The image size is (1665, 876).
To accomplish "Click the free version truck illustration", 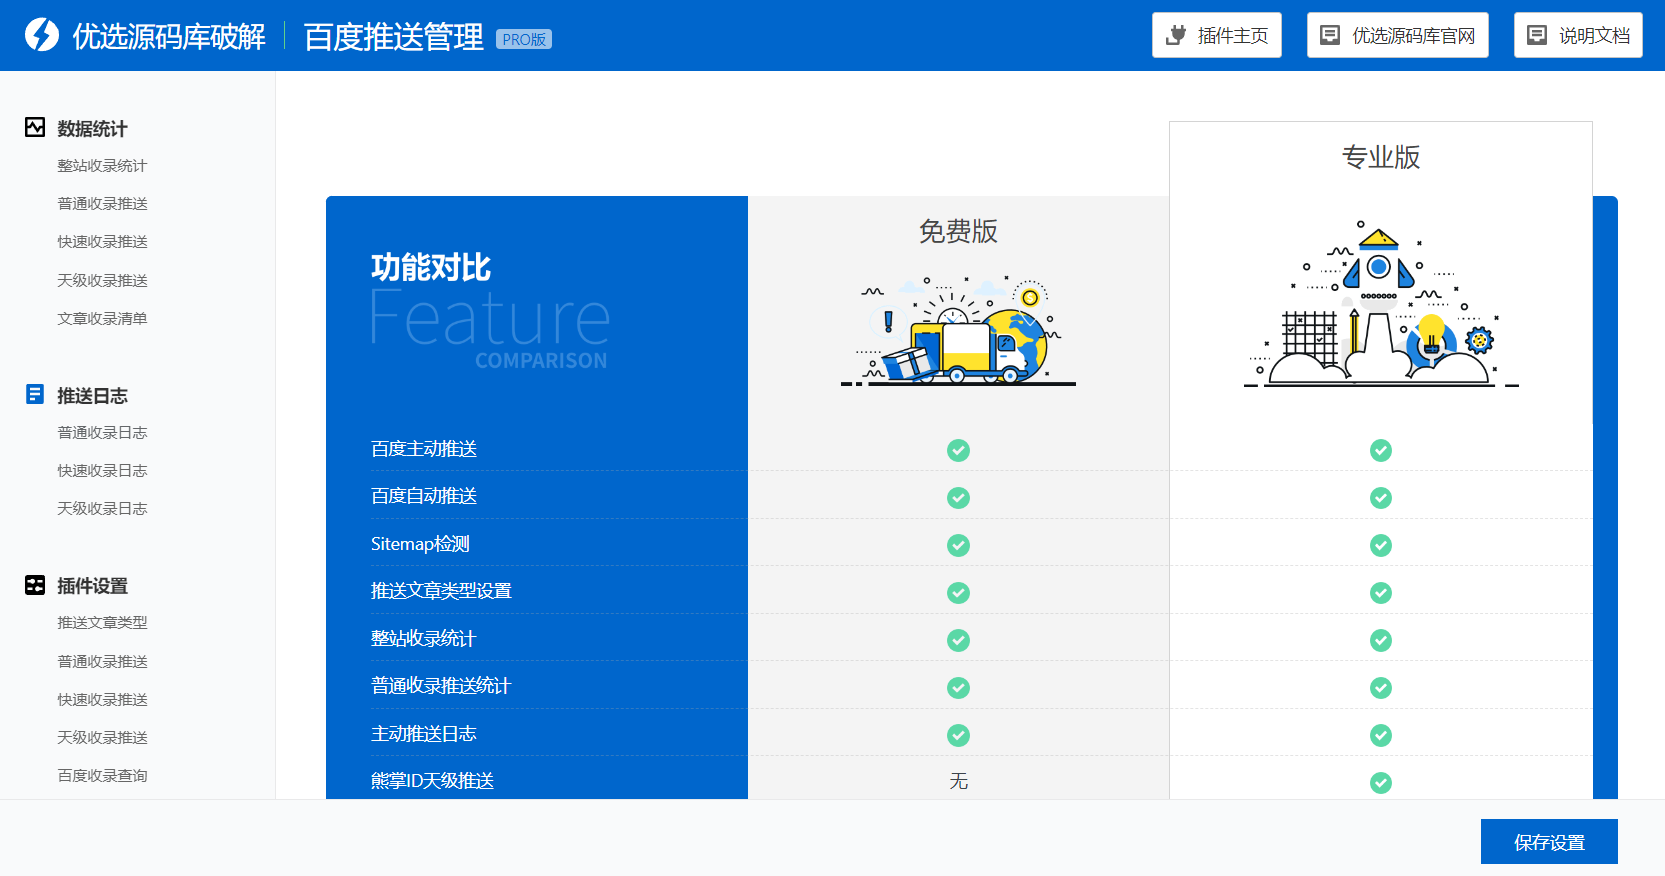I will pyautogui.click(x=958, y=331).
